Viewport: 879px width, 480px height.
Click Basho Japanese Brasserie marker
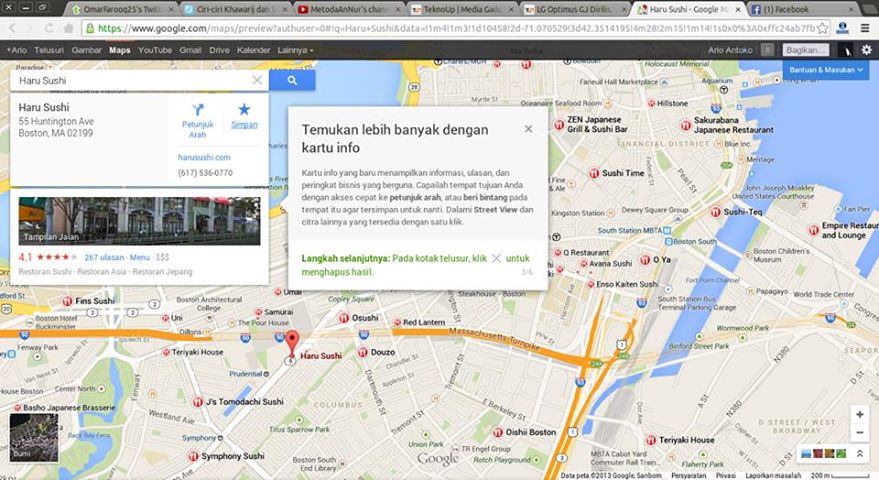(18, 408)
